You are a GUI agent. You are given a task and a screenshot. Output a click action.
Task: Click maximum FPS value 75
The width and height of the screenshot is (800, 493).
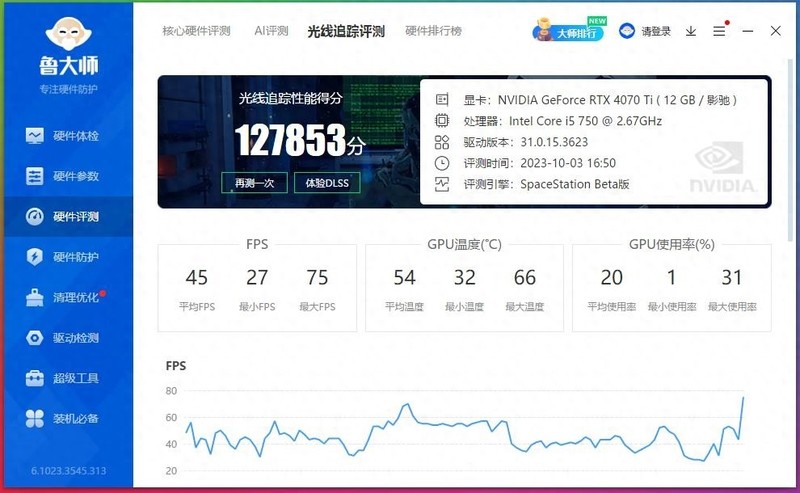point(317,278)
